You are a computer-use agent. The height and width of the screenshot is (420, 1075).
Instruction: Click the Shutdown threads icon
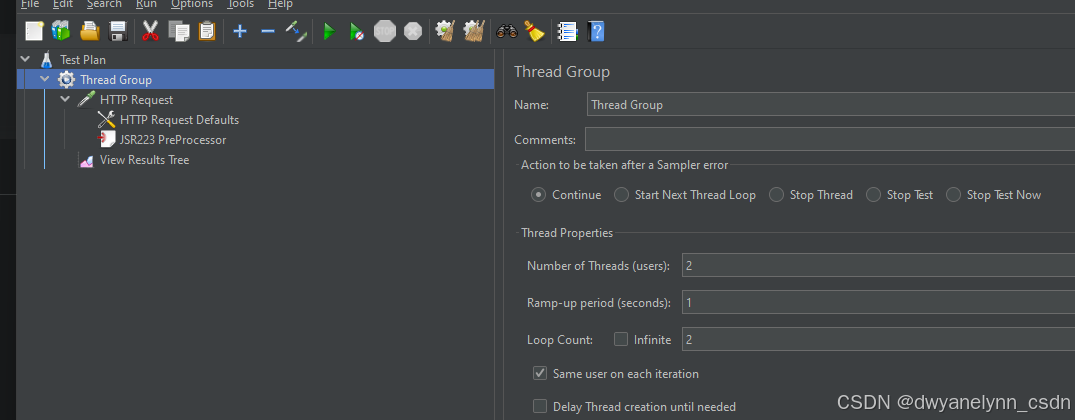click(413, 31)
